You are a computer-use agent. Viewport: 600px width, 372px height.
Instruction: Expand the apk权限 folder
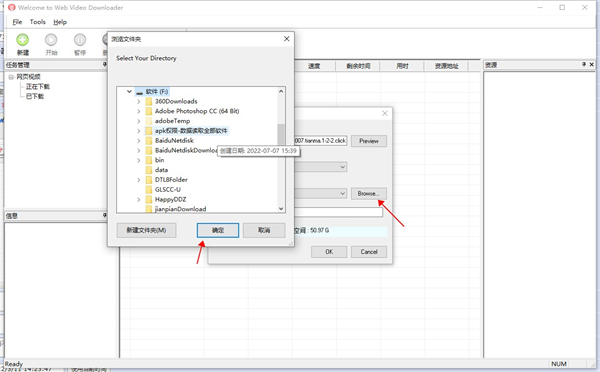[139, 131]
